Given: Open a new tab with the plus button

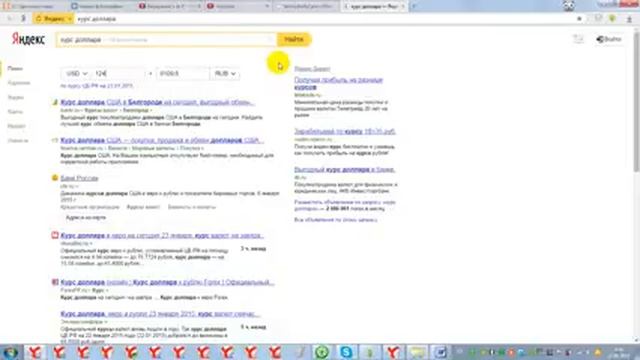Looking at the screenshot, I should click(413, 7).
